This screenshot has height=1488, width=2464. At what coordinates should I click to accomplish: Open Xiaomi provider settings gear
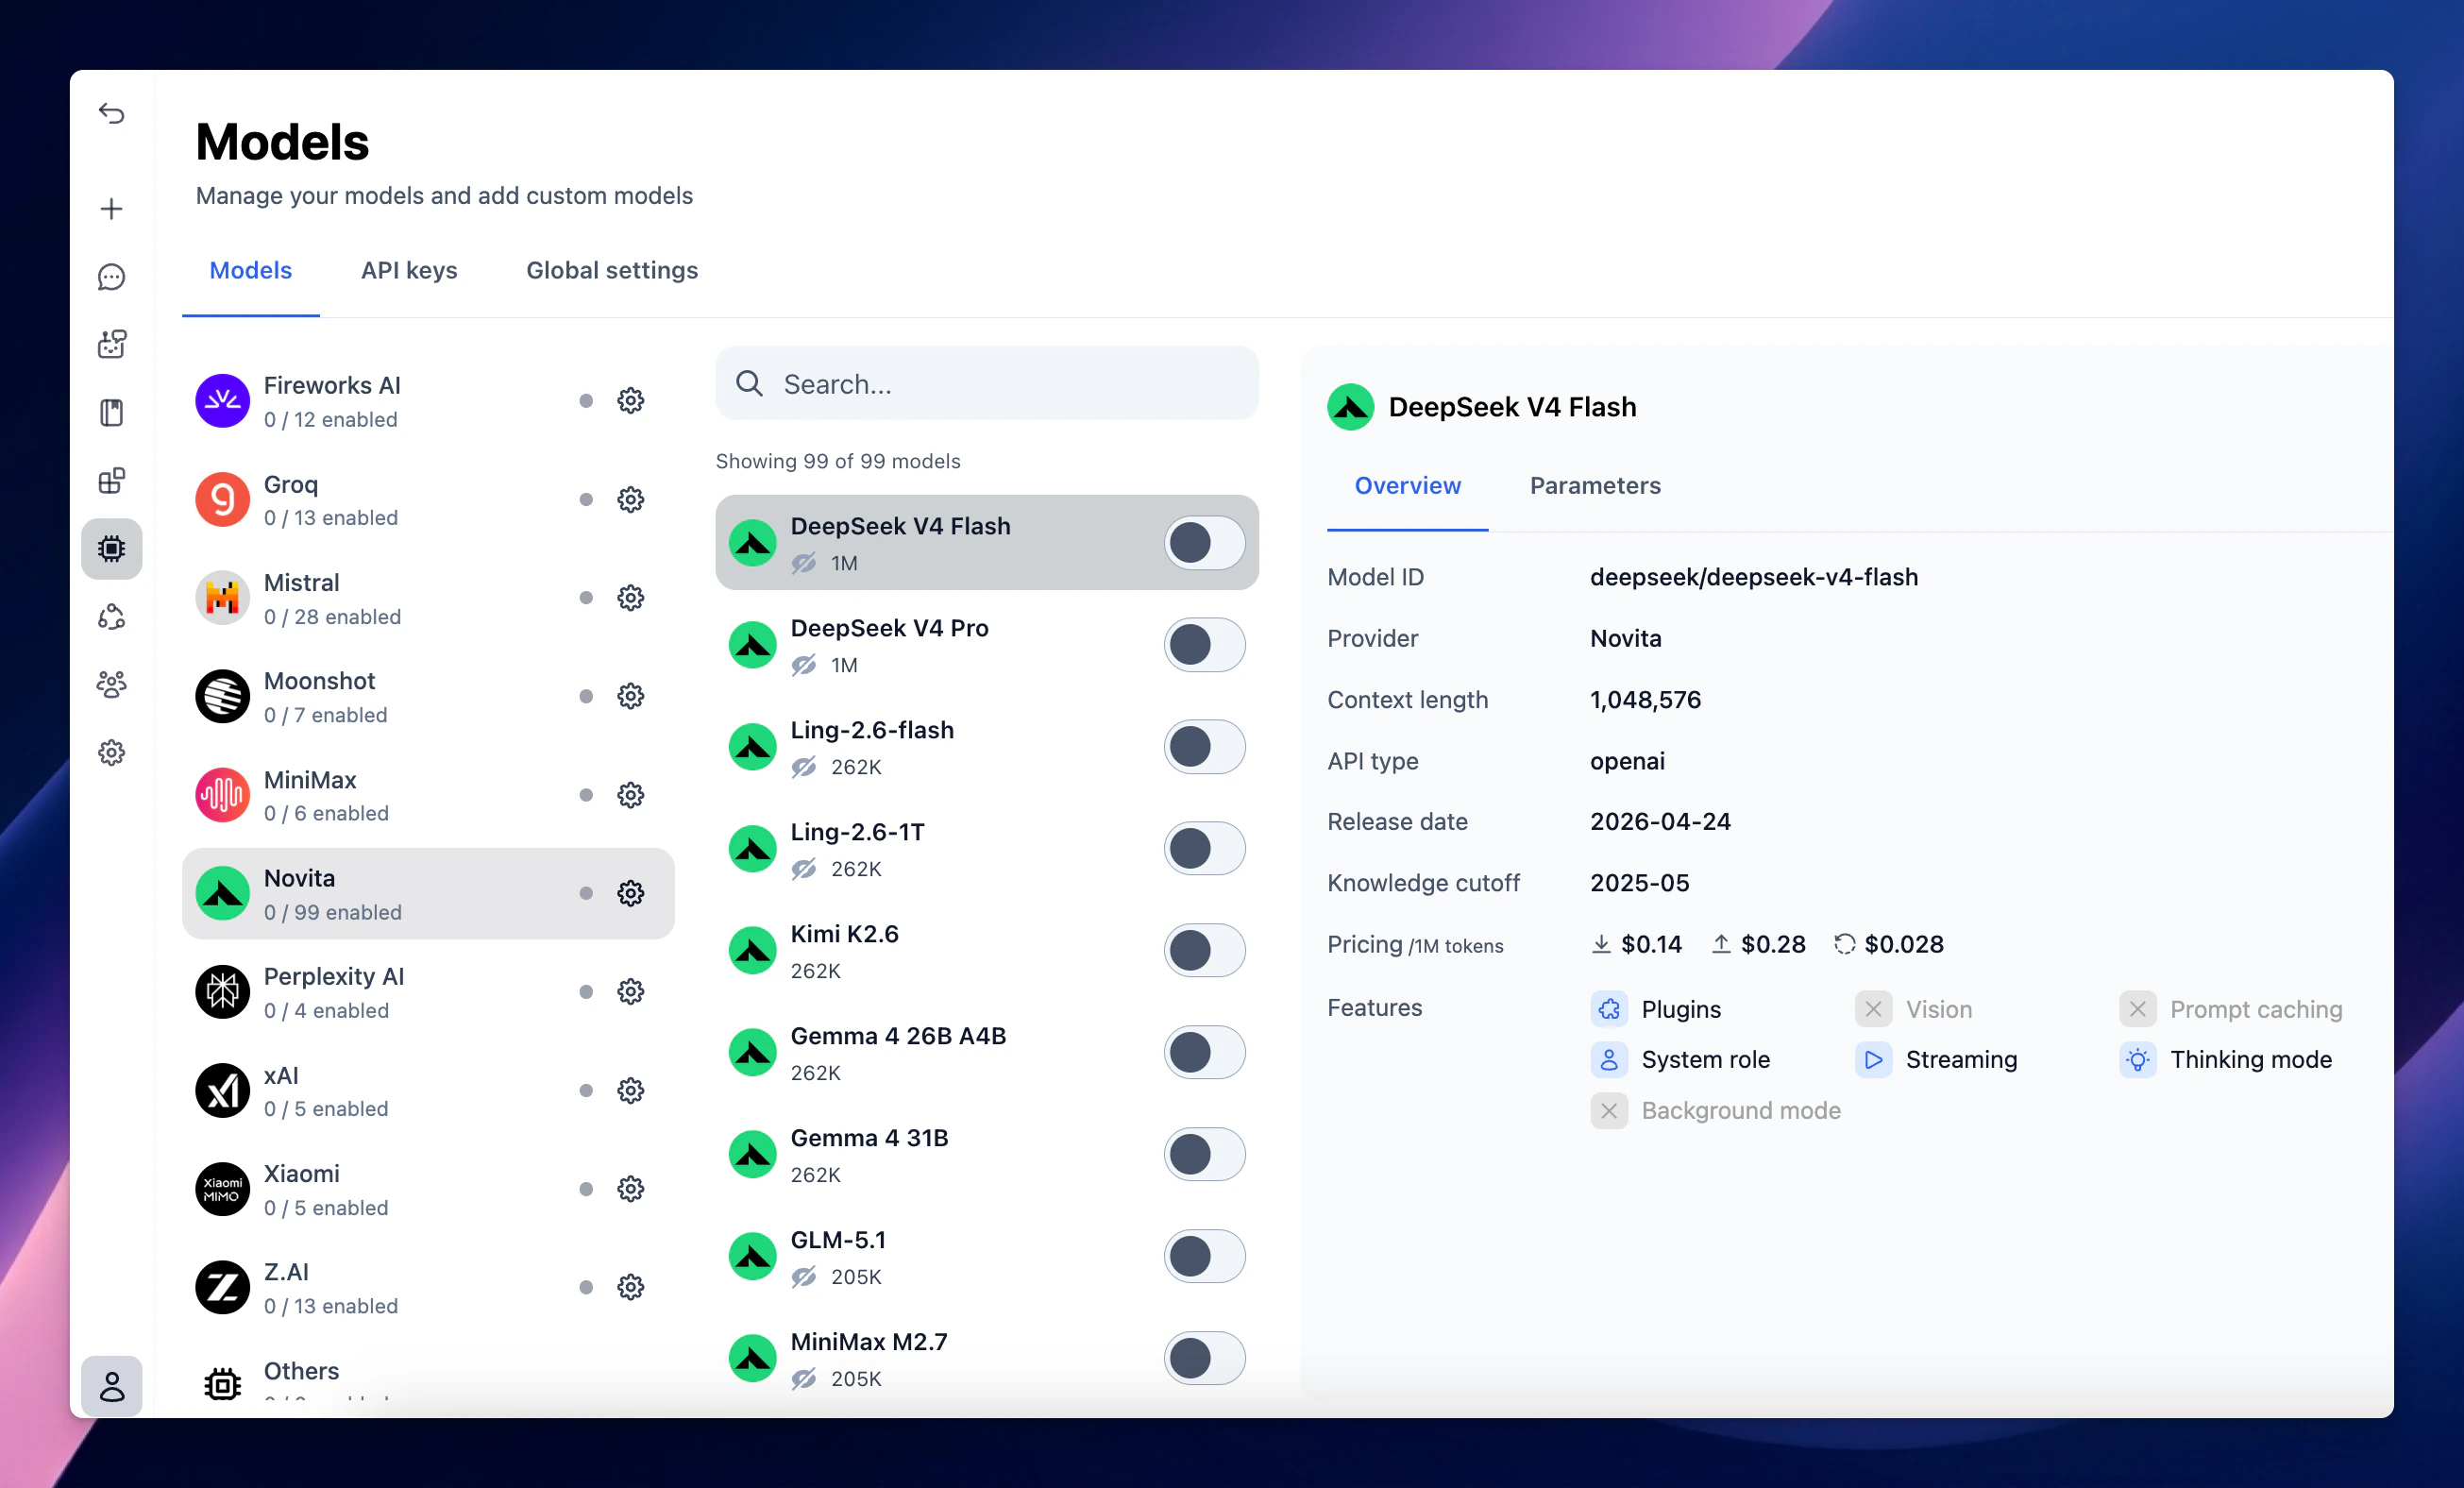click(630, 1188)
